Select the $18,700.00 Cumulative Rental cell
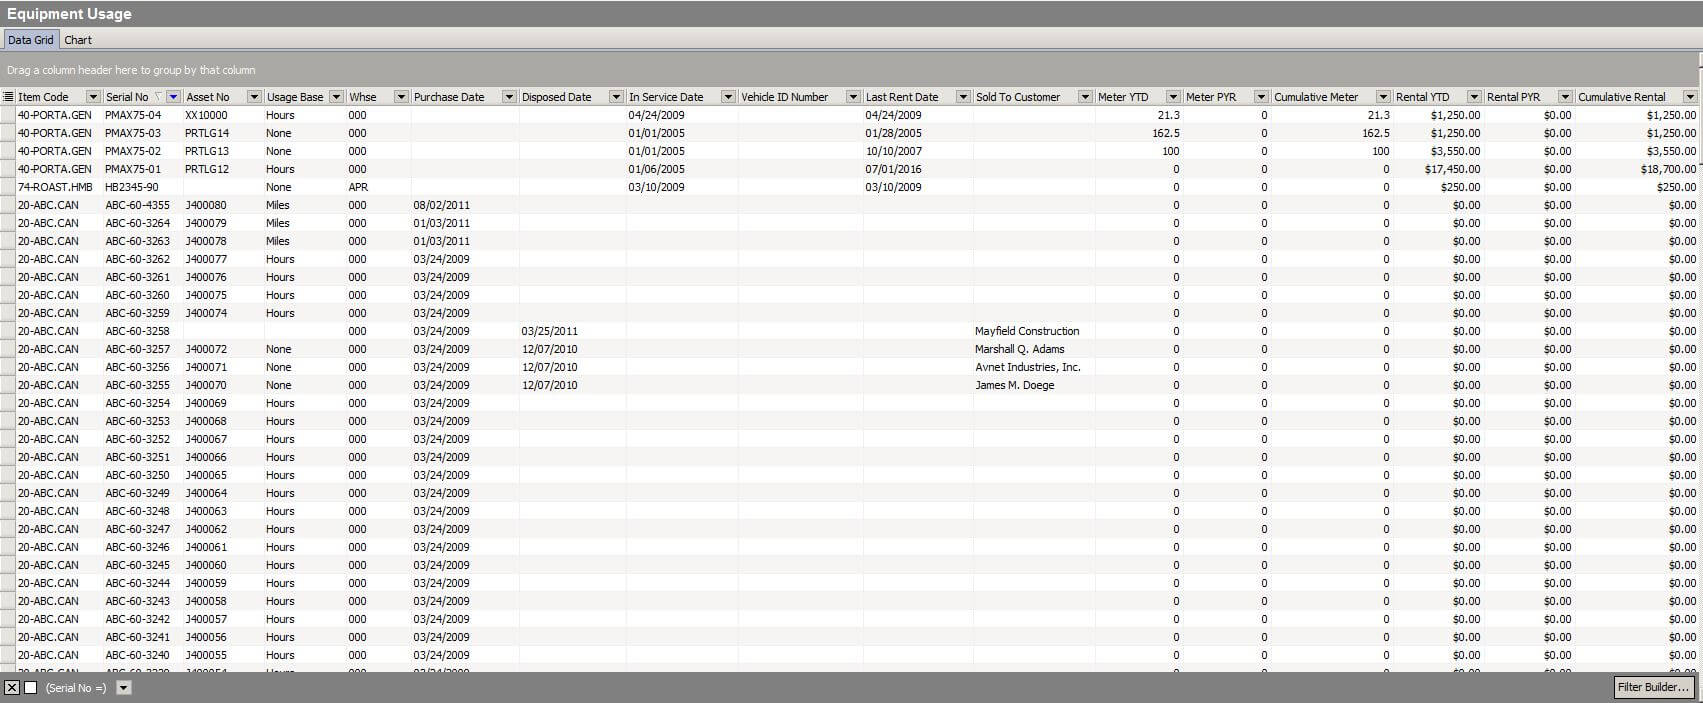1703x703 pixels. coord(1637,169)
